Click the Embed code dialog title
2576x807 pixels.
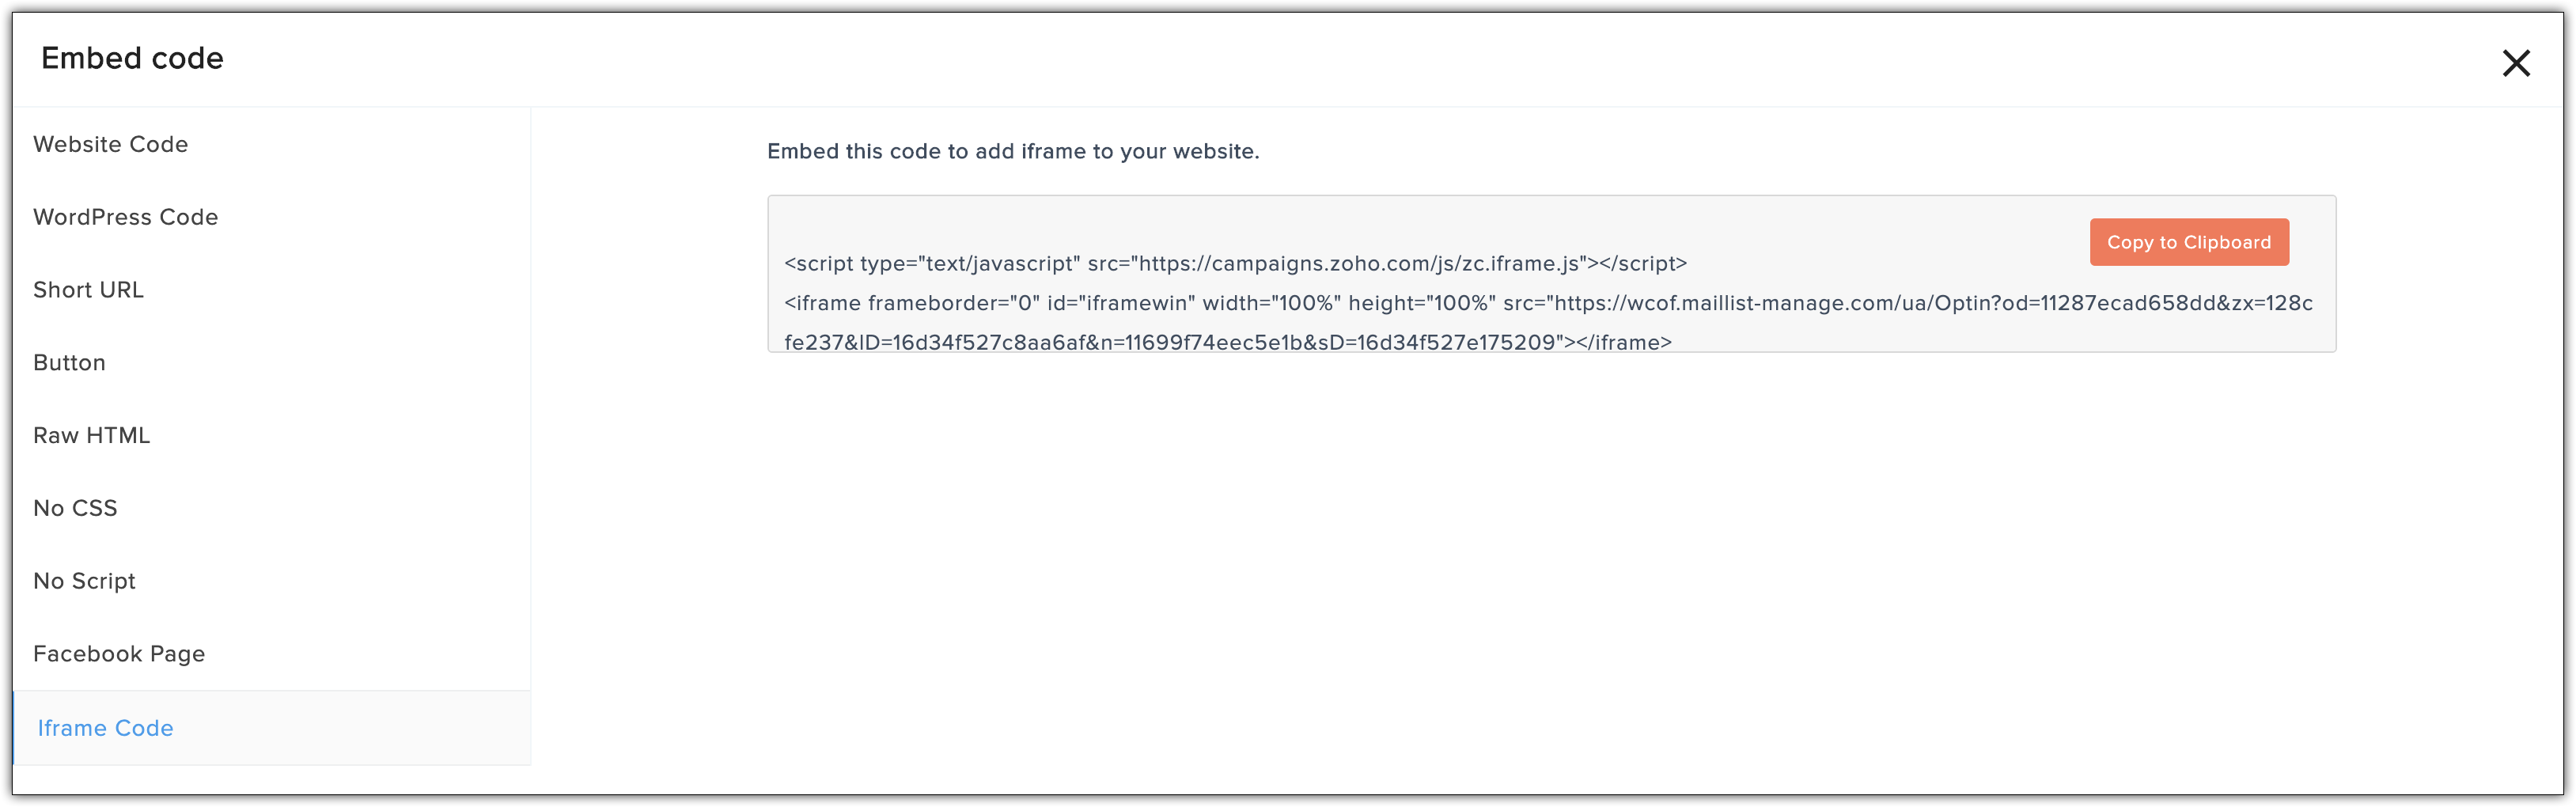click(132, 59)
